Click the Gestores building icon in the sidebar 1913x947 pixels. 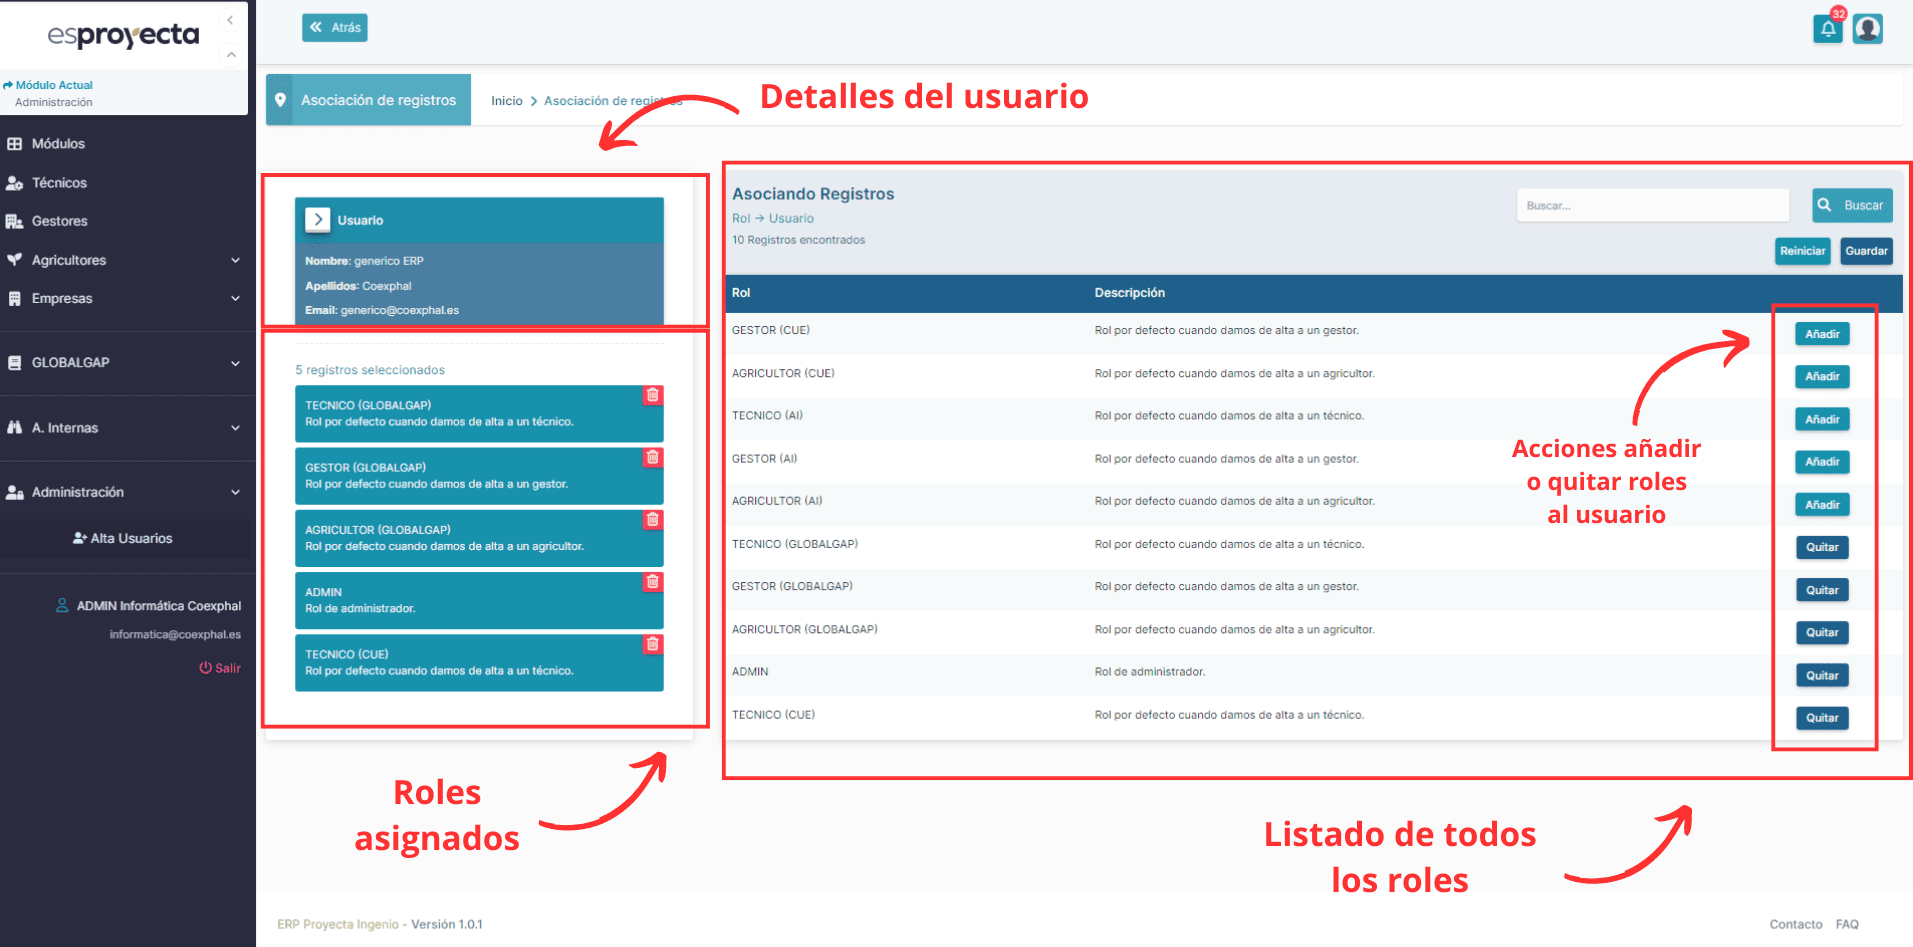[x=14, y=221]
